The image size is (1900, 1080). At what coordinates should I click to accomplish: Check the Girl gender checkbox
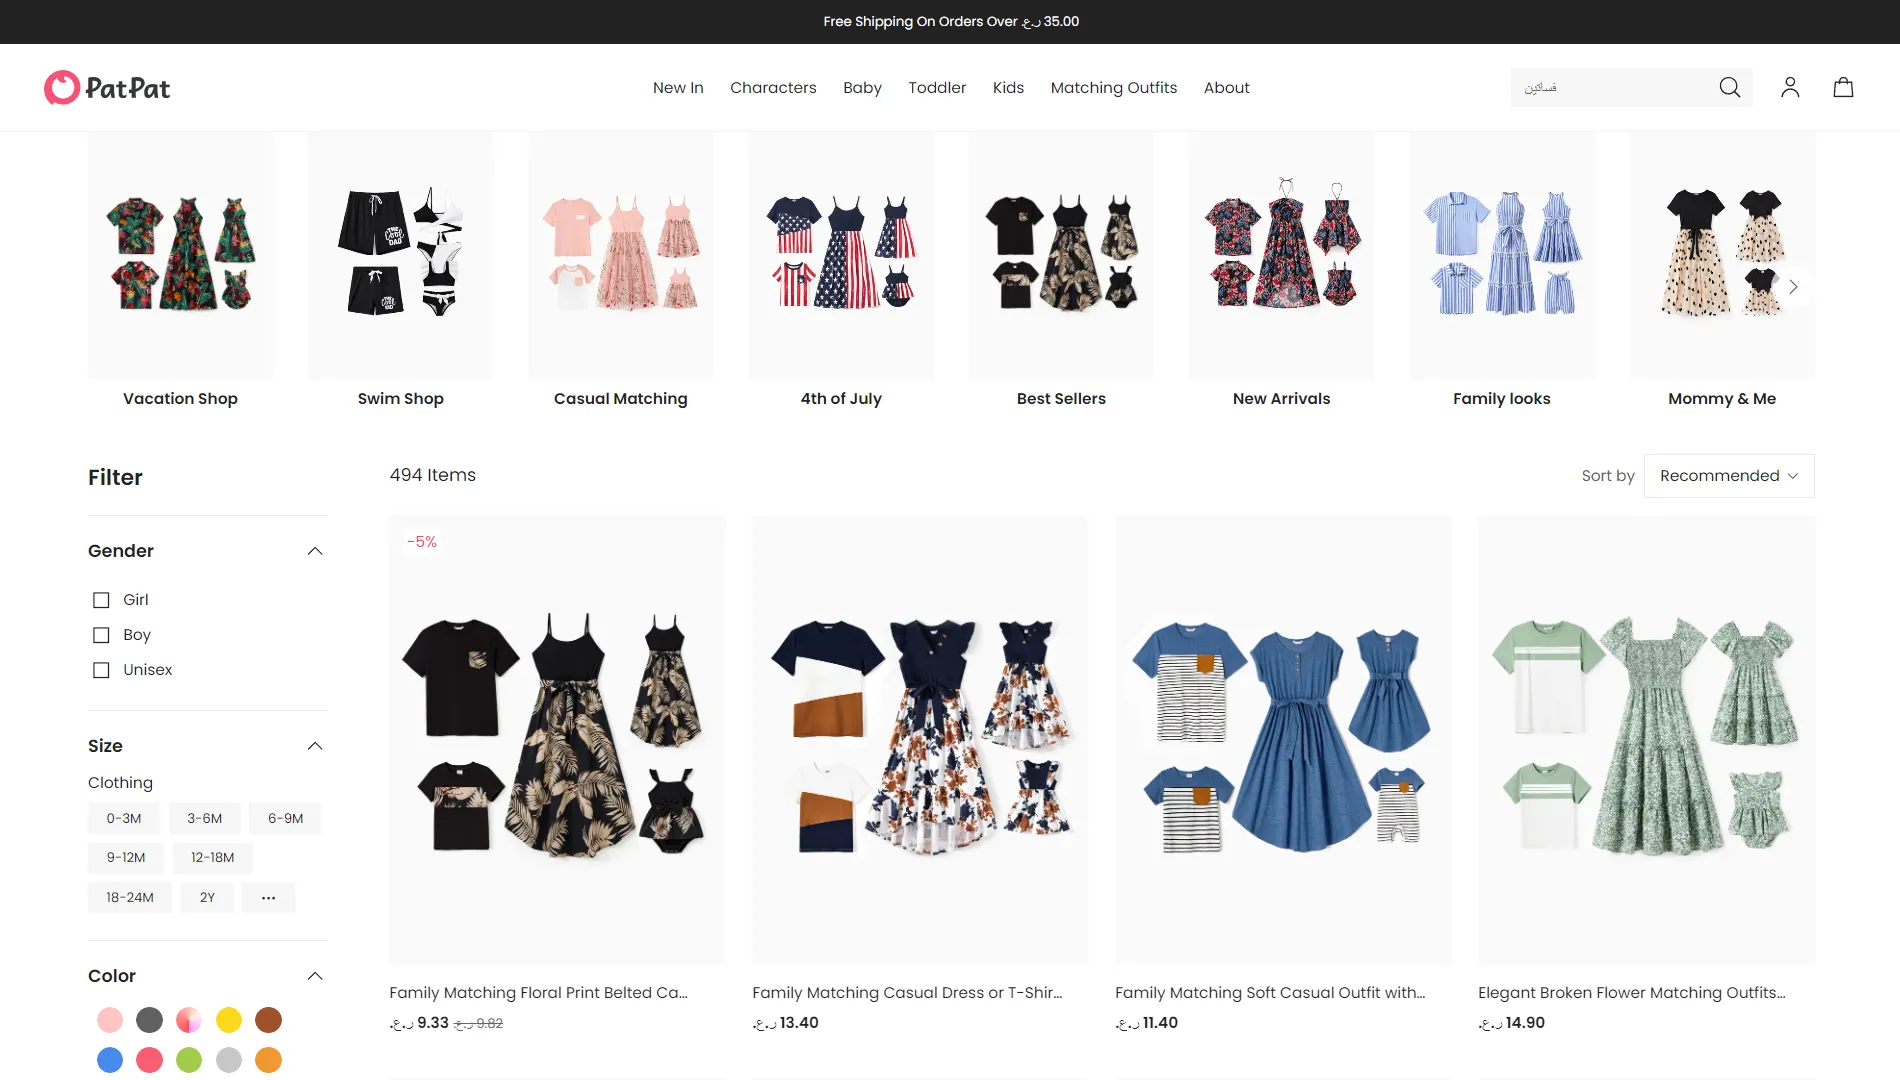[101, 600]
